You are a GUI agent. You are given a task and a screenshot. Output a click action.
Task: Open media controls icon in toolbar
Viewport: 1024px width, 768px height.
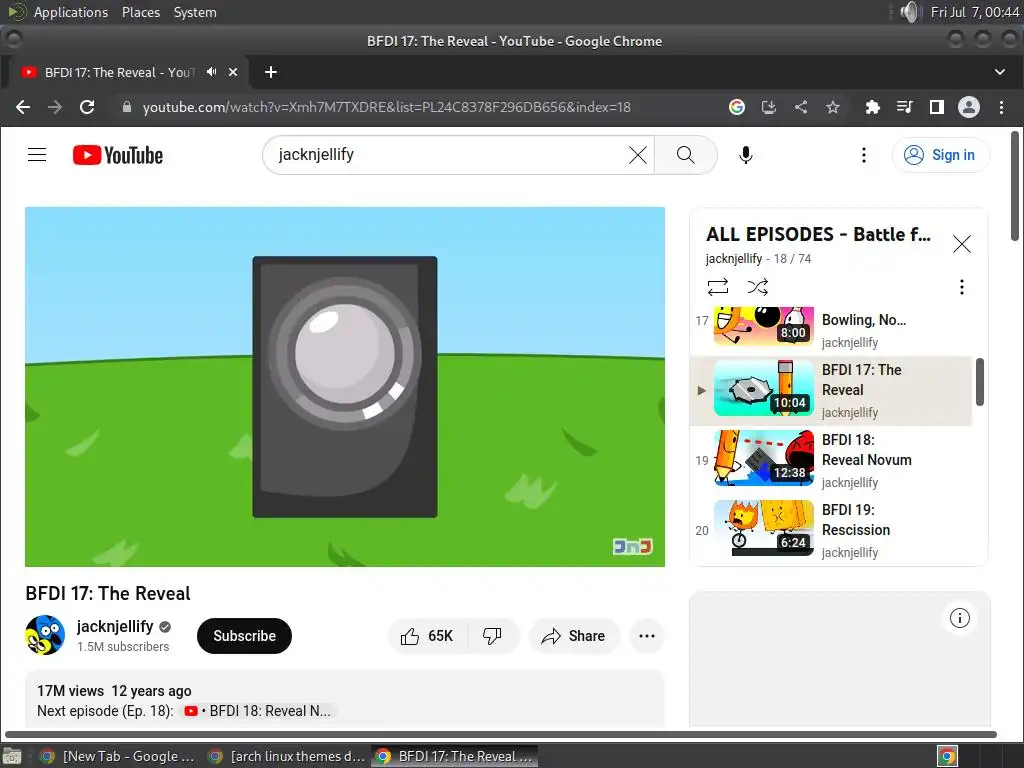(x=904, y=107)
